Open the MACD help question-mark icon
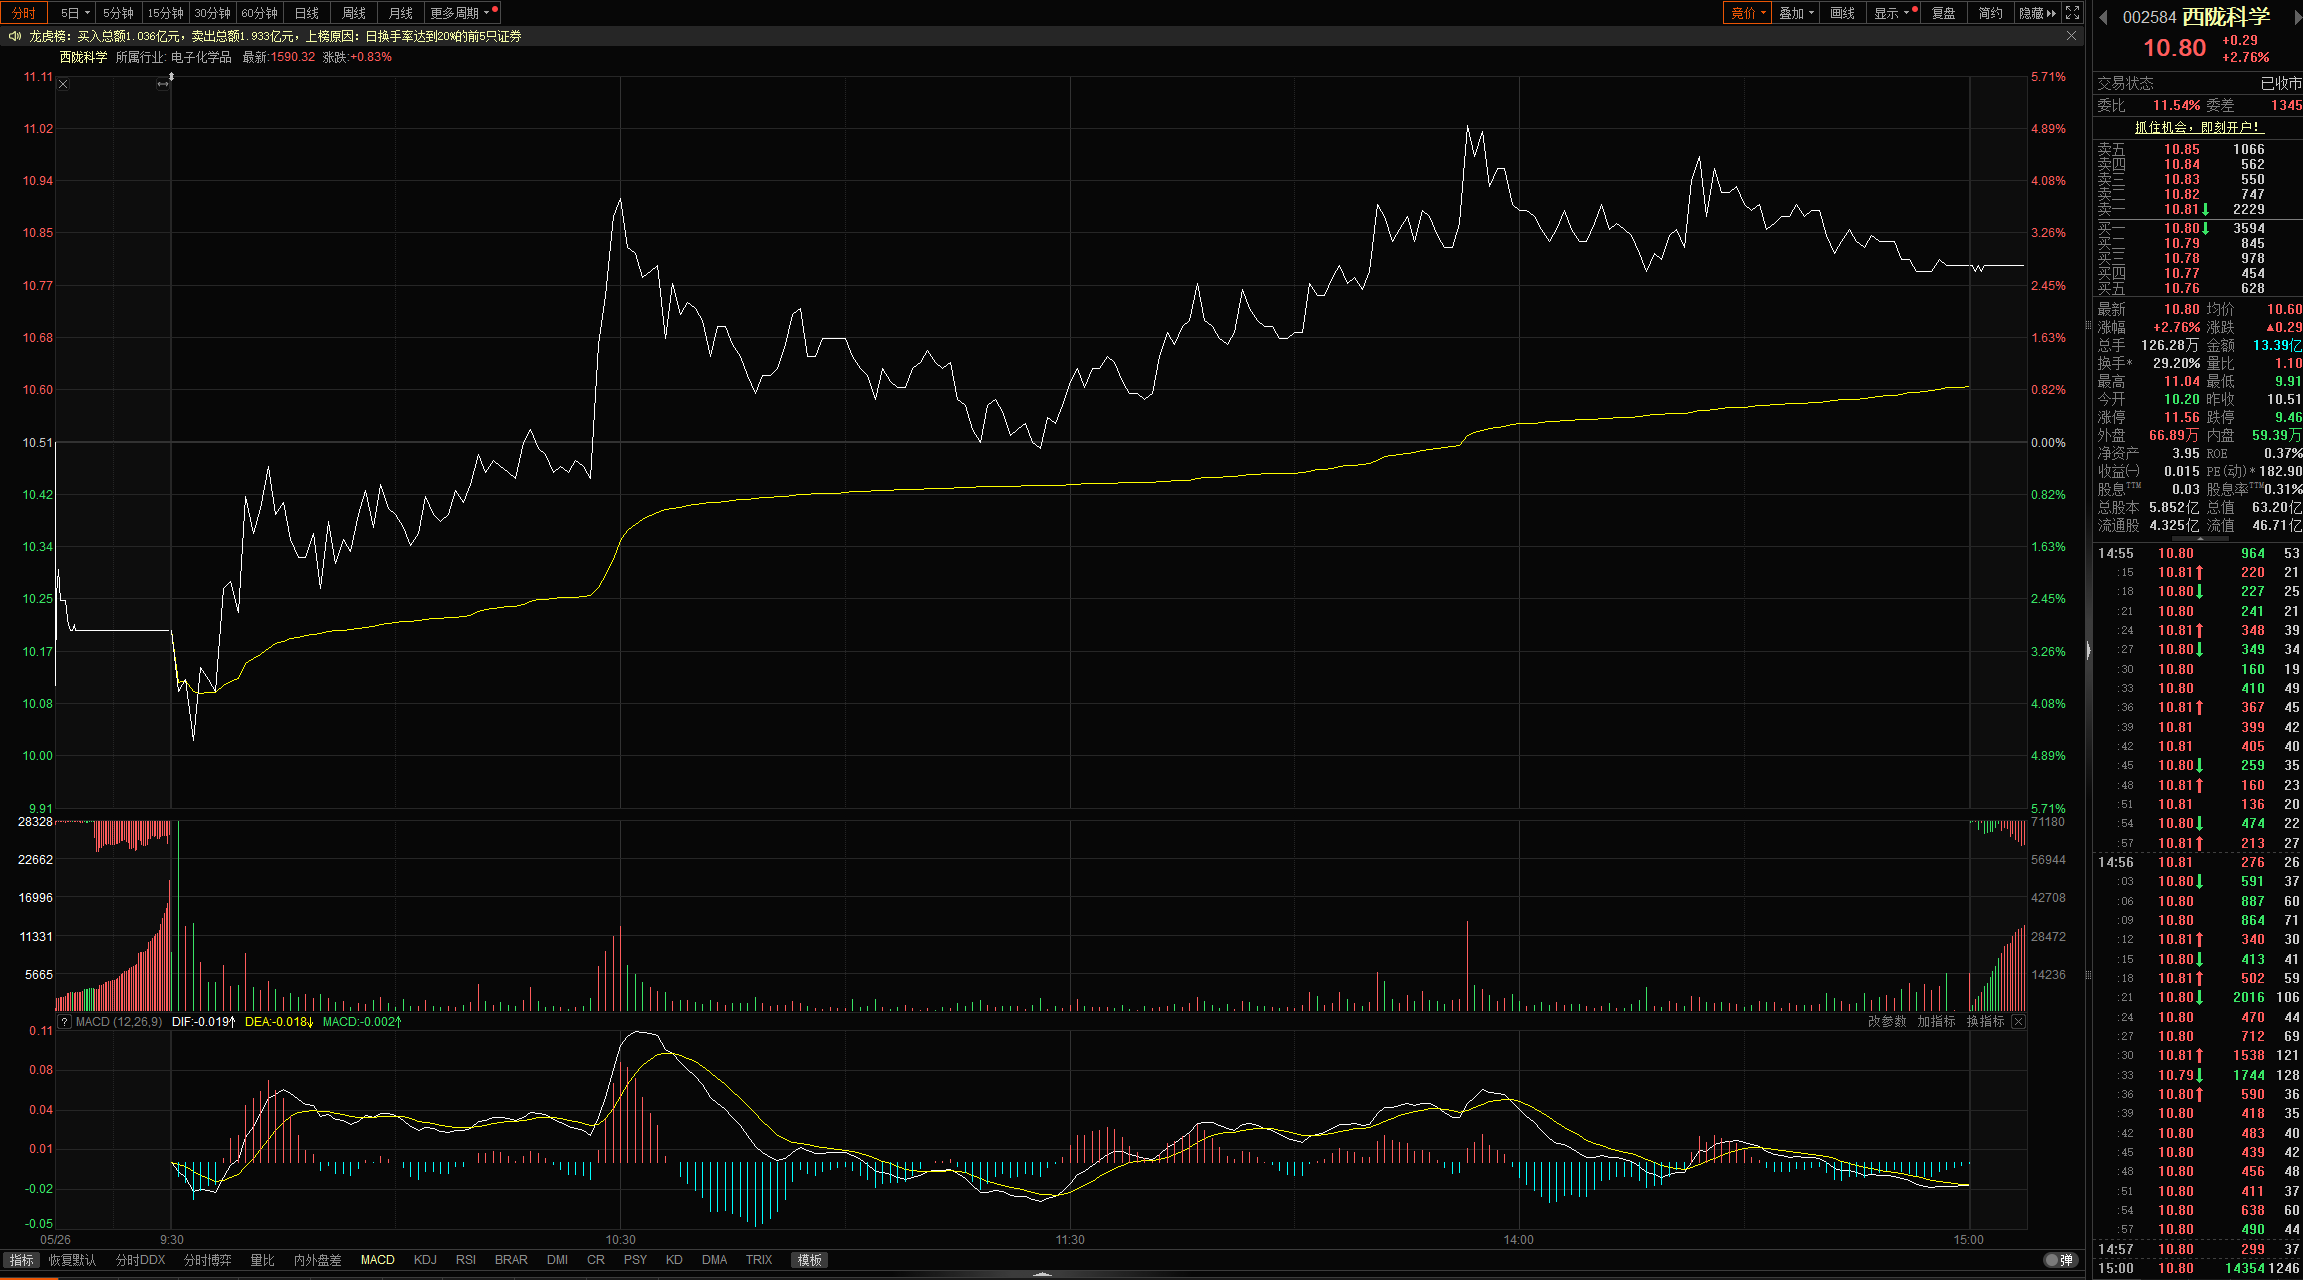 (64, 1022)
